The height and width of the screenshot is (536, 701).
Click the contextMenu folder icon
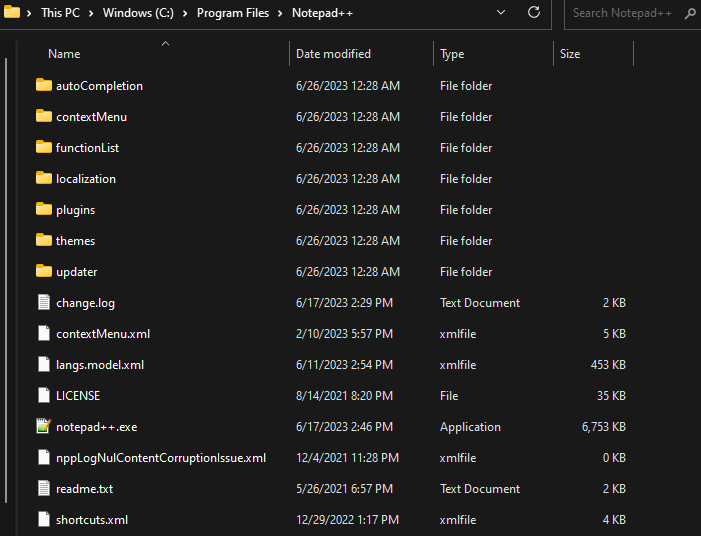[43, 116]
